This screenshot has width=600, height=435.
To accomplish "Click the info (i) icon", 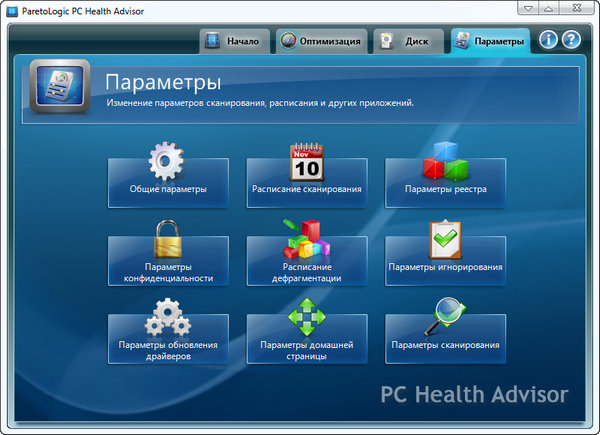I will [548, 41].
